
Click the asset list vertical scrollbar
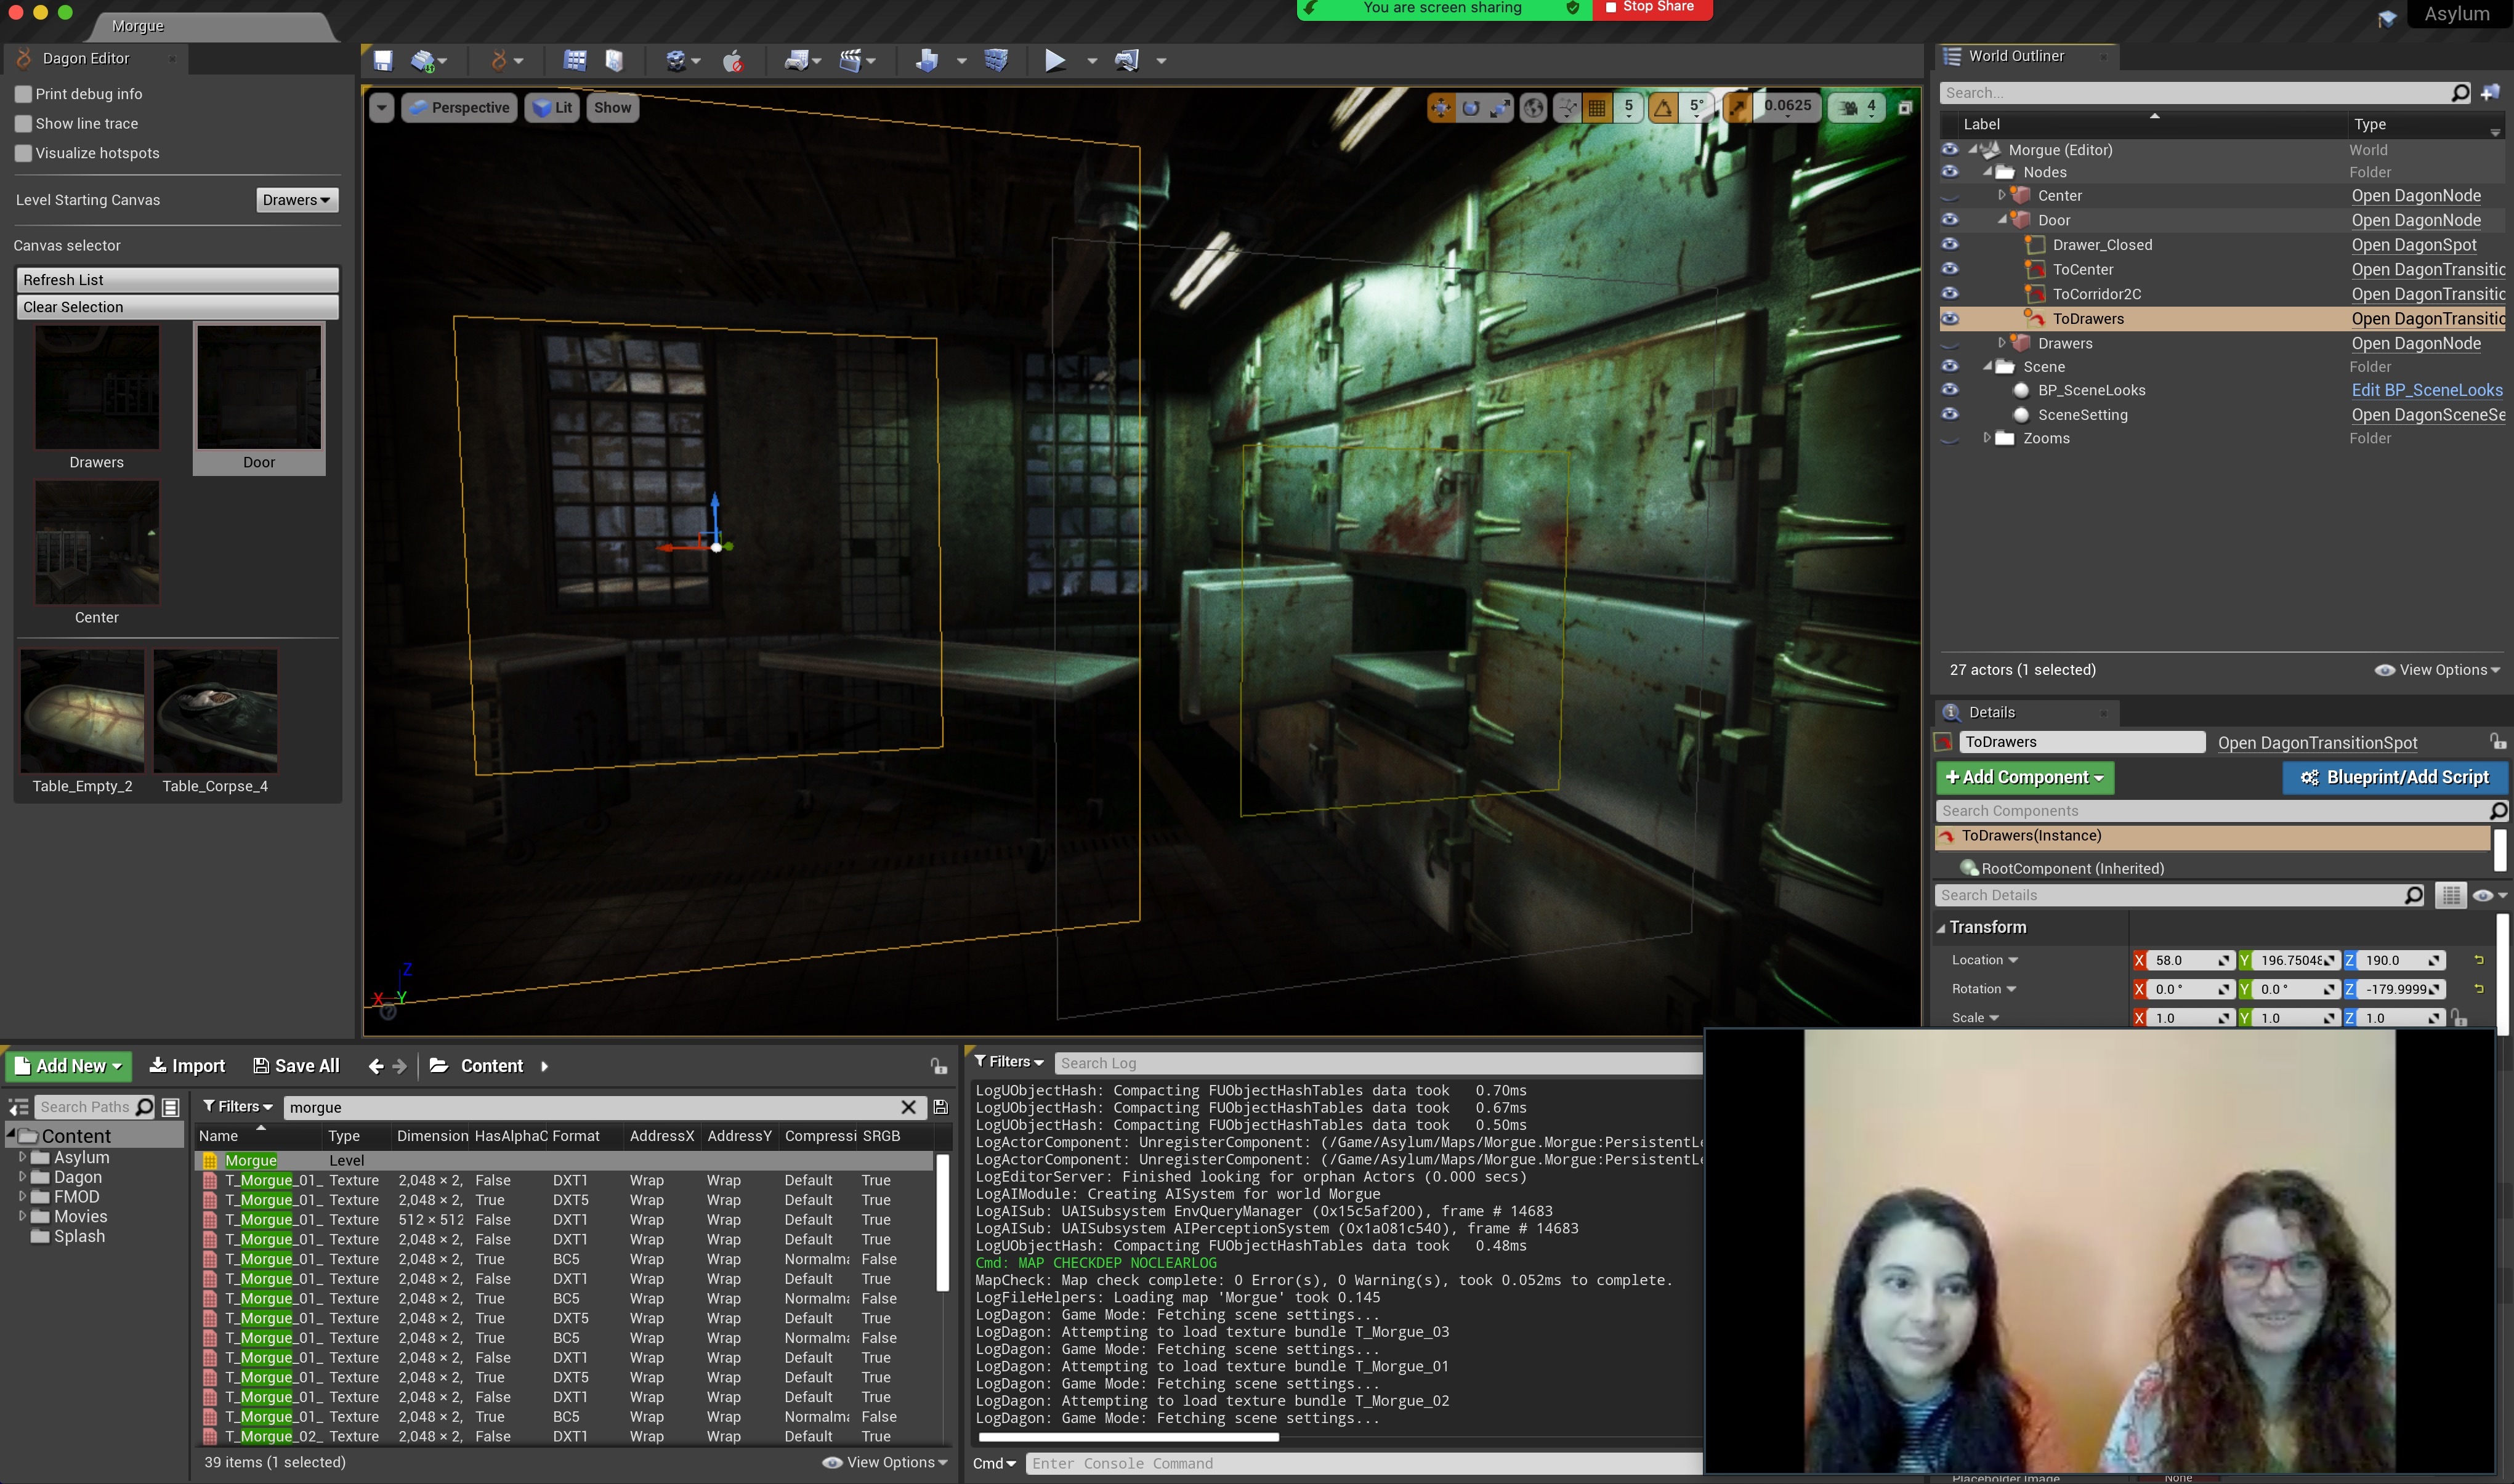coord(942,1222)
